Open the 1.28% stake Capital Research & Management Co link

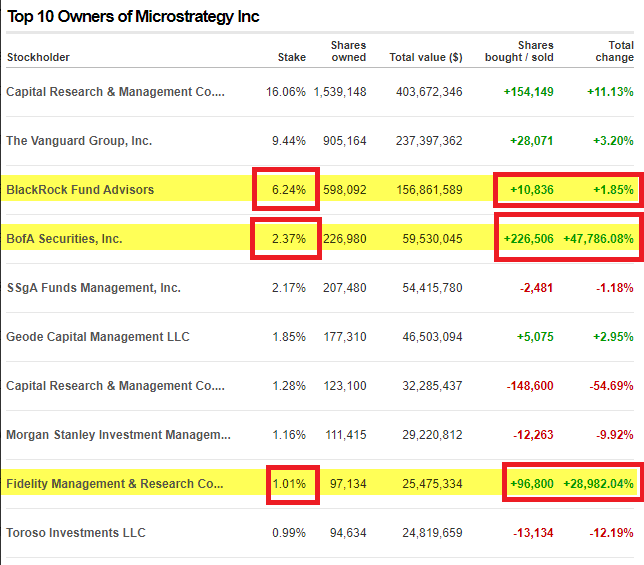pyautogui.click(x=115, y=386)
